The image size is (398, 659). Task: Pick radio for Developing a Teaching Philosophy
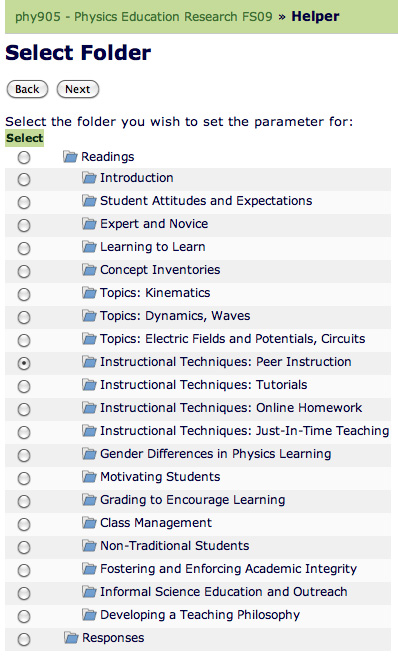coord(24,616)
